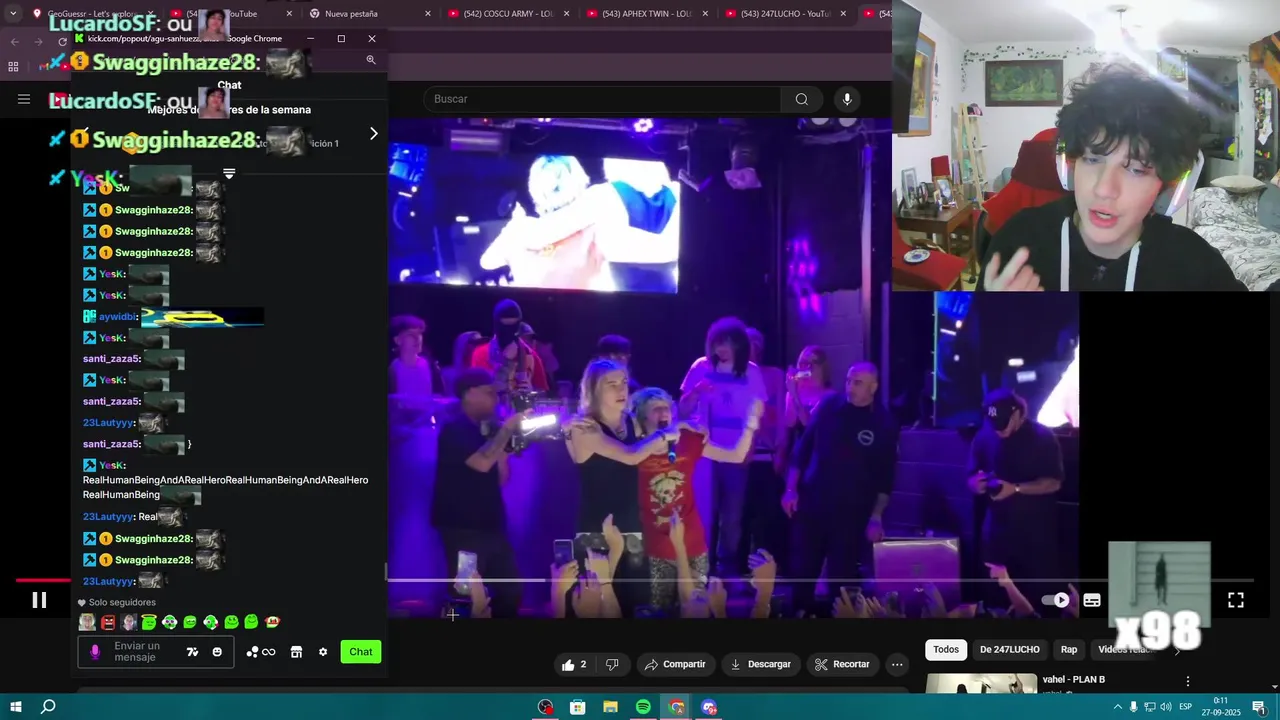Open the channel points bubbles icon
1280x720 pixels.
point(260,652)
